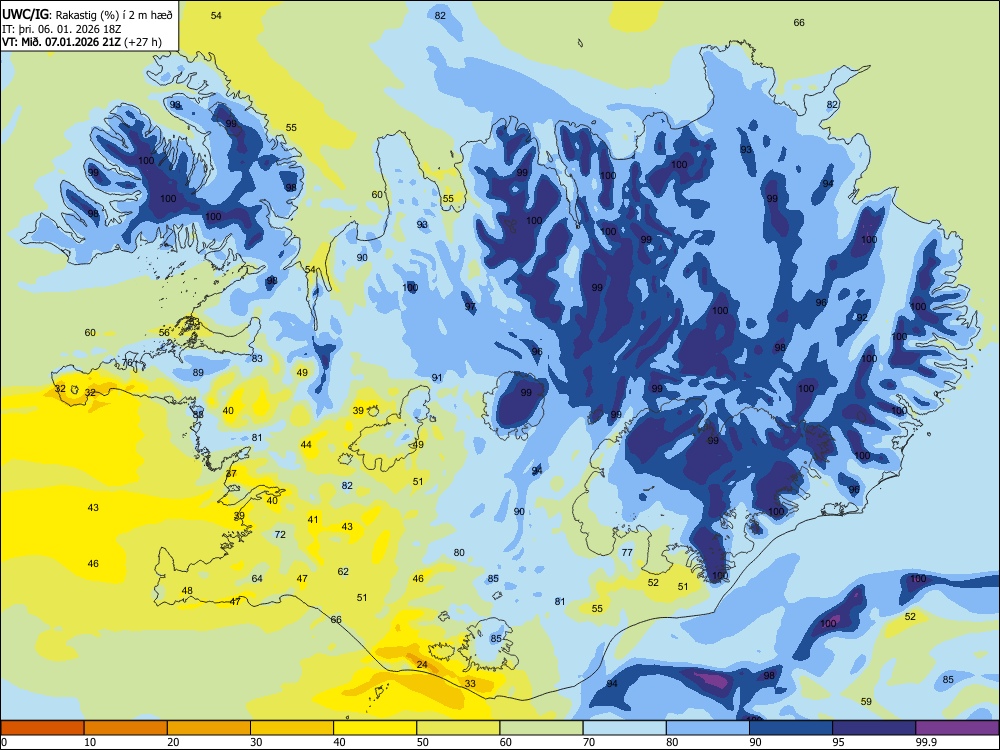Click the legend tick label '30'
Viewport: 1000px width, 750px height.
tap(256, 742)
